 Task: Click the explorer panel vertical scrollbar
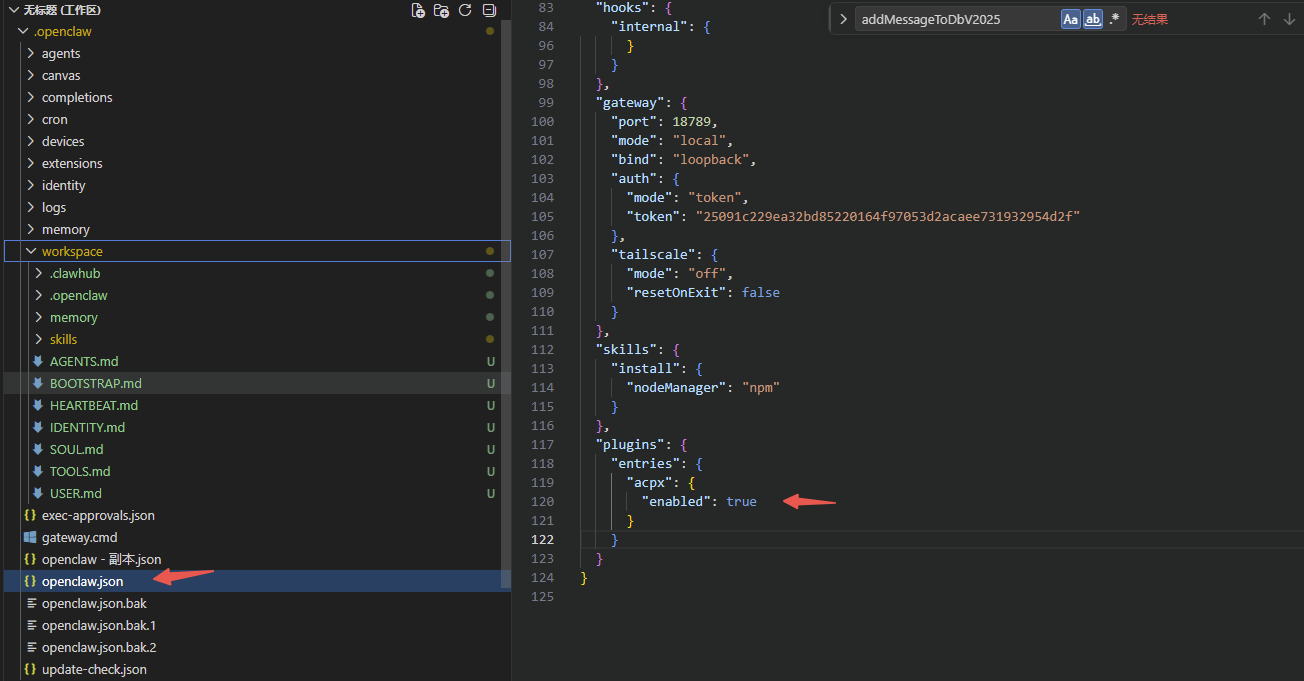pos(506,300)
